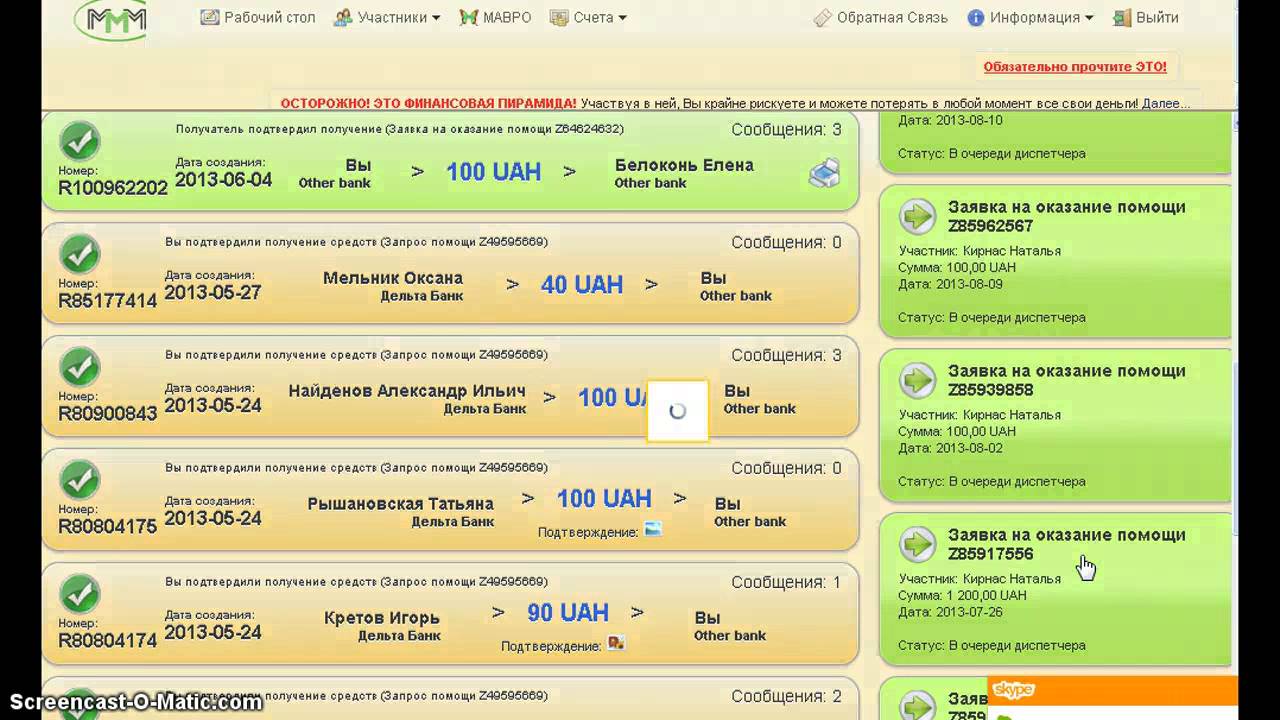
Task: Click the Участники people icon
Action: pyautogui.click(x=343, y=17)
